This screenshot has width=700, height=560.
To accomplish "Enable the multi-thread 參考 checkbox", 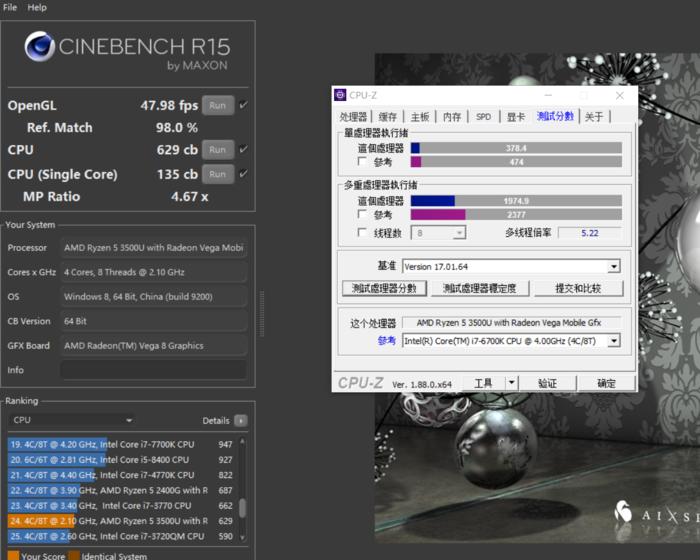I will pos(362,214).
